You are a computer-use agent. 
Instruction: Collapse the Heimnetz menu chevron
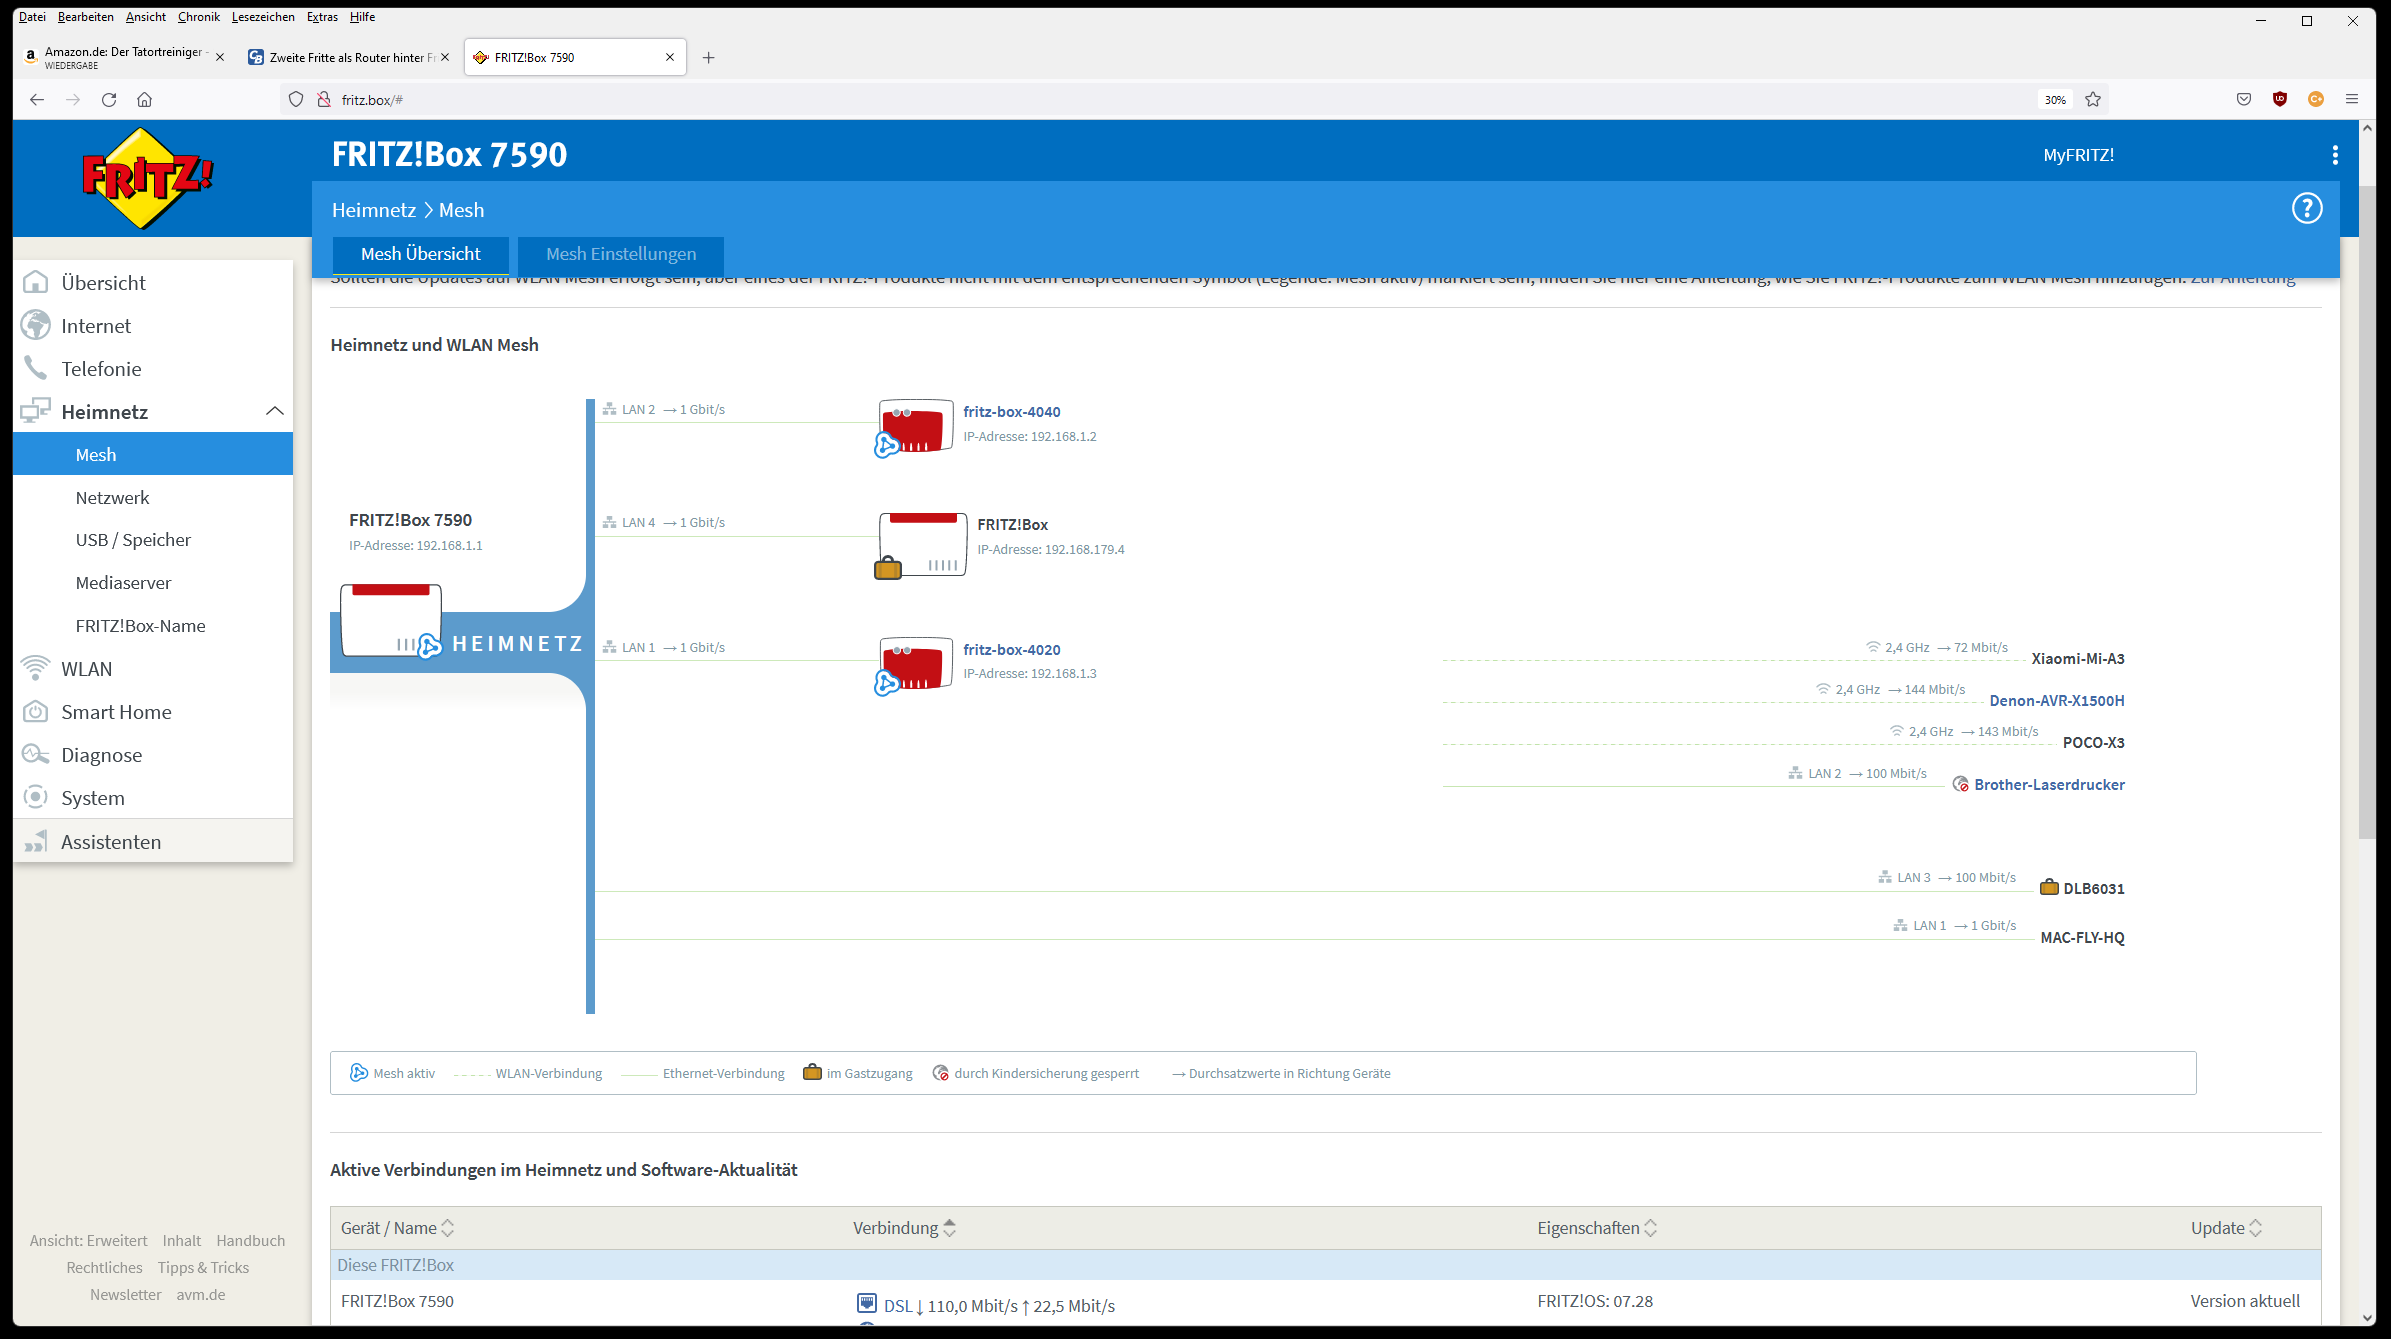coord(275,411)
